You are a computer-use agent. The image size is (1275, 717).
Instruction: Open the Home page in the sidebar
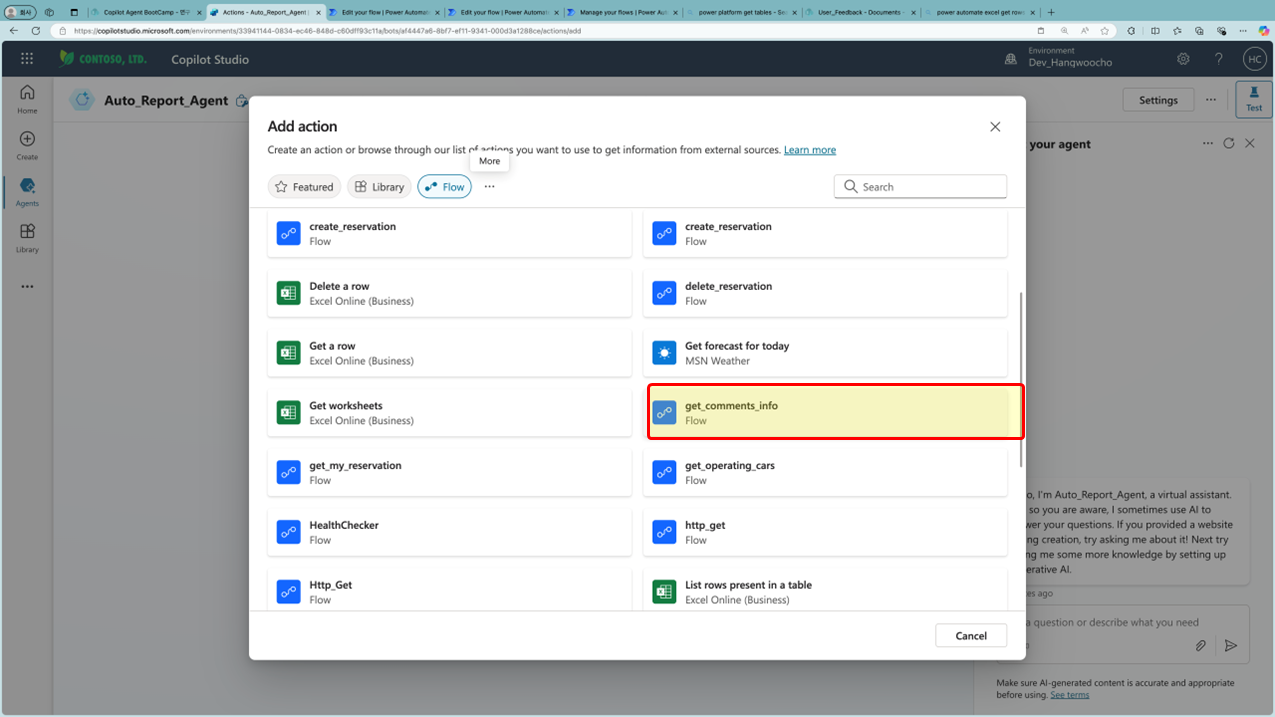tap(27, 98)
